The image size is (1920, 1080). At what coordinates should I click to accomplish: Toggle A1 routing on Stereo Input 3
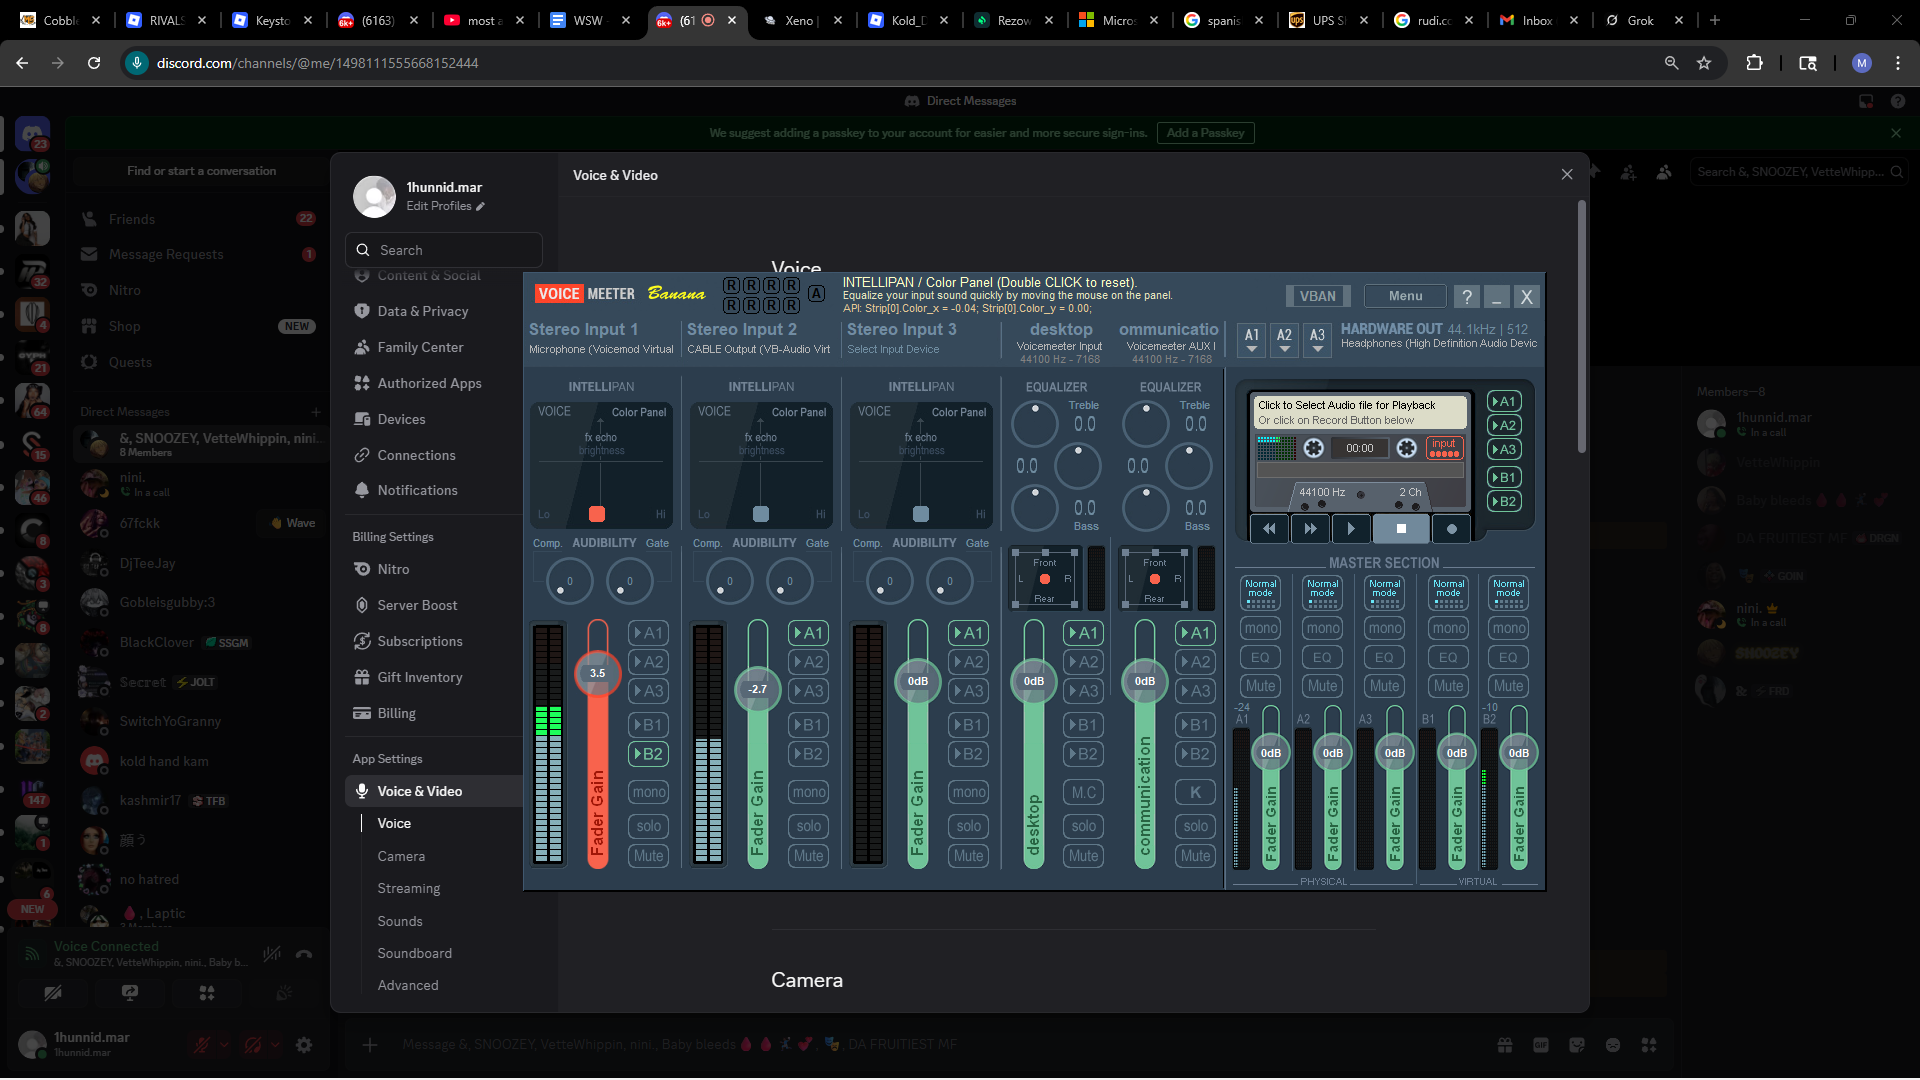click(968, 633)
